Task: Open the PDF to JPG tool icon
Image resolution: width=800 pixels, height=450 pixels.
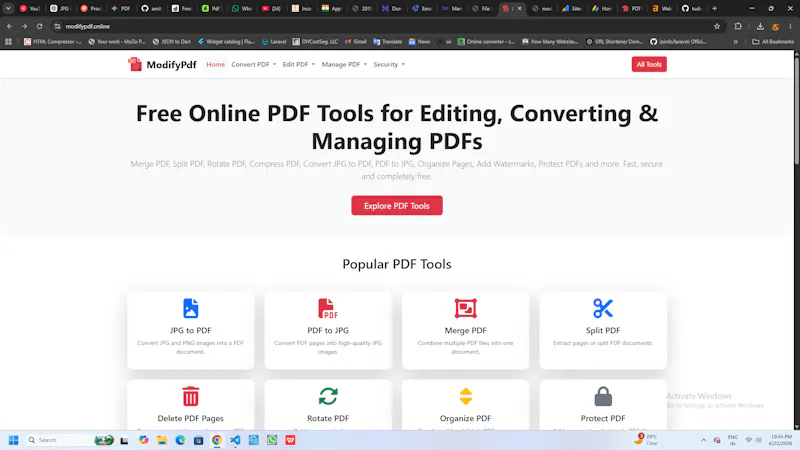Action: 328,308
